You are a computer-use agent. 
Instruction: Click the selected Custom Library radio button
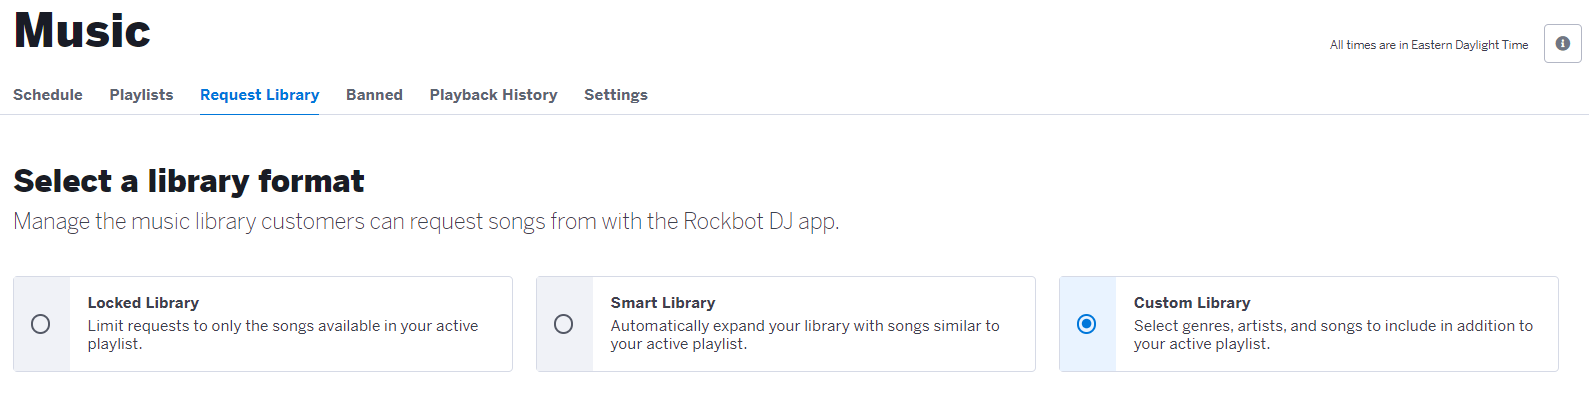tap(1087, 324)
